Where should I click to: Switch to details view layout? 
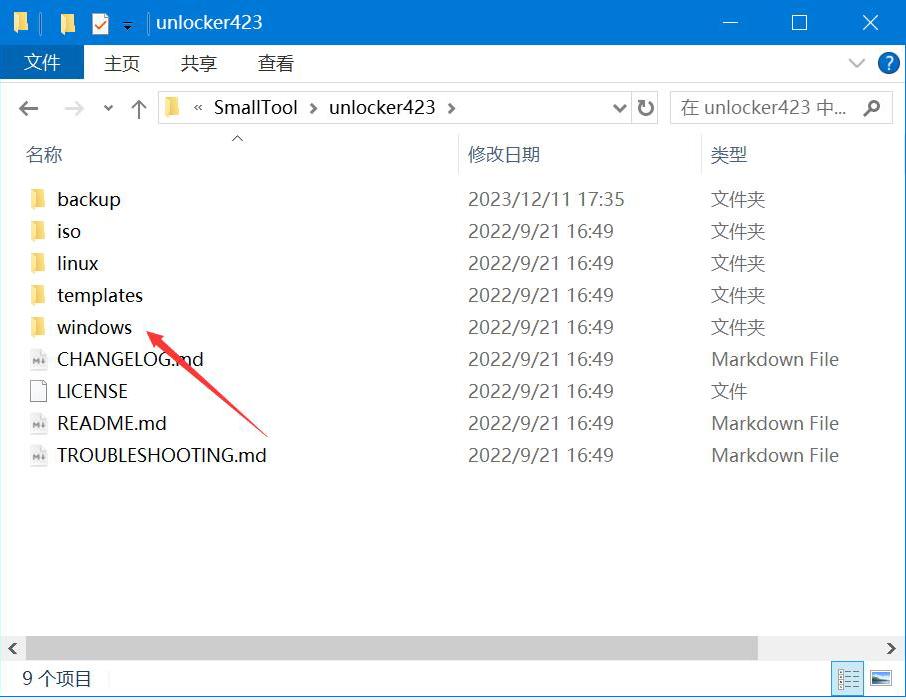click(x=848, y=679)
